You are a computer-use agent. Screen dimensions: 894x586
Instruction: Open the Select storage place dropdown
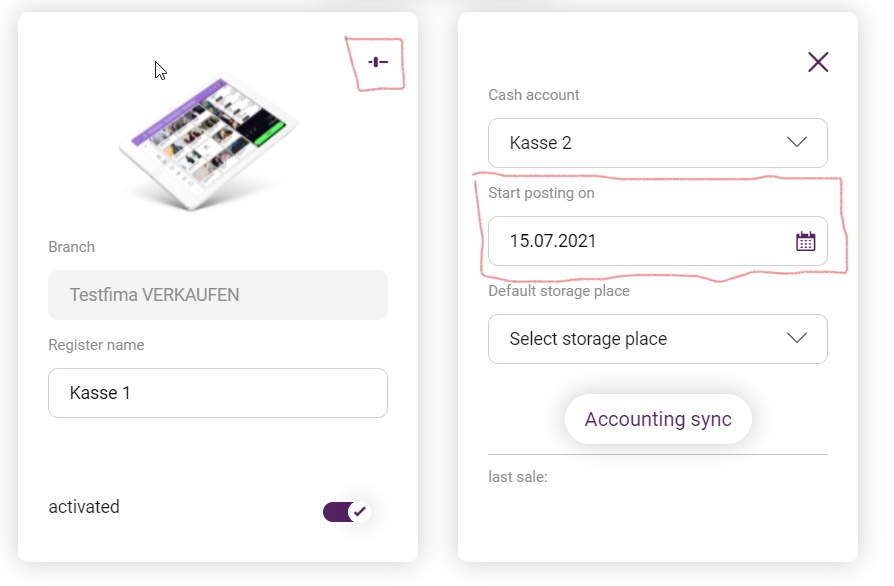[x=657, y=339]
